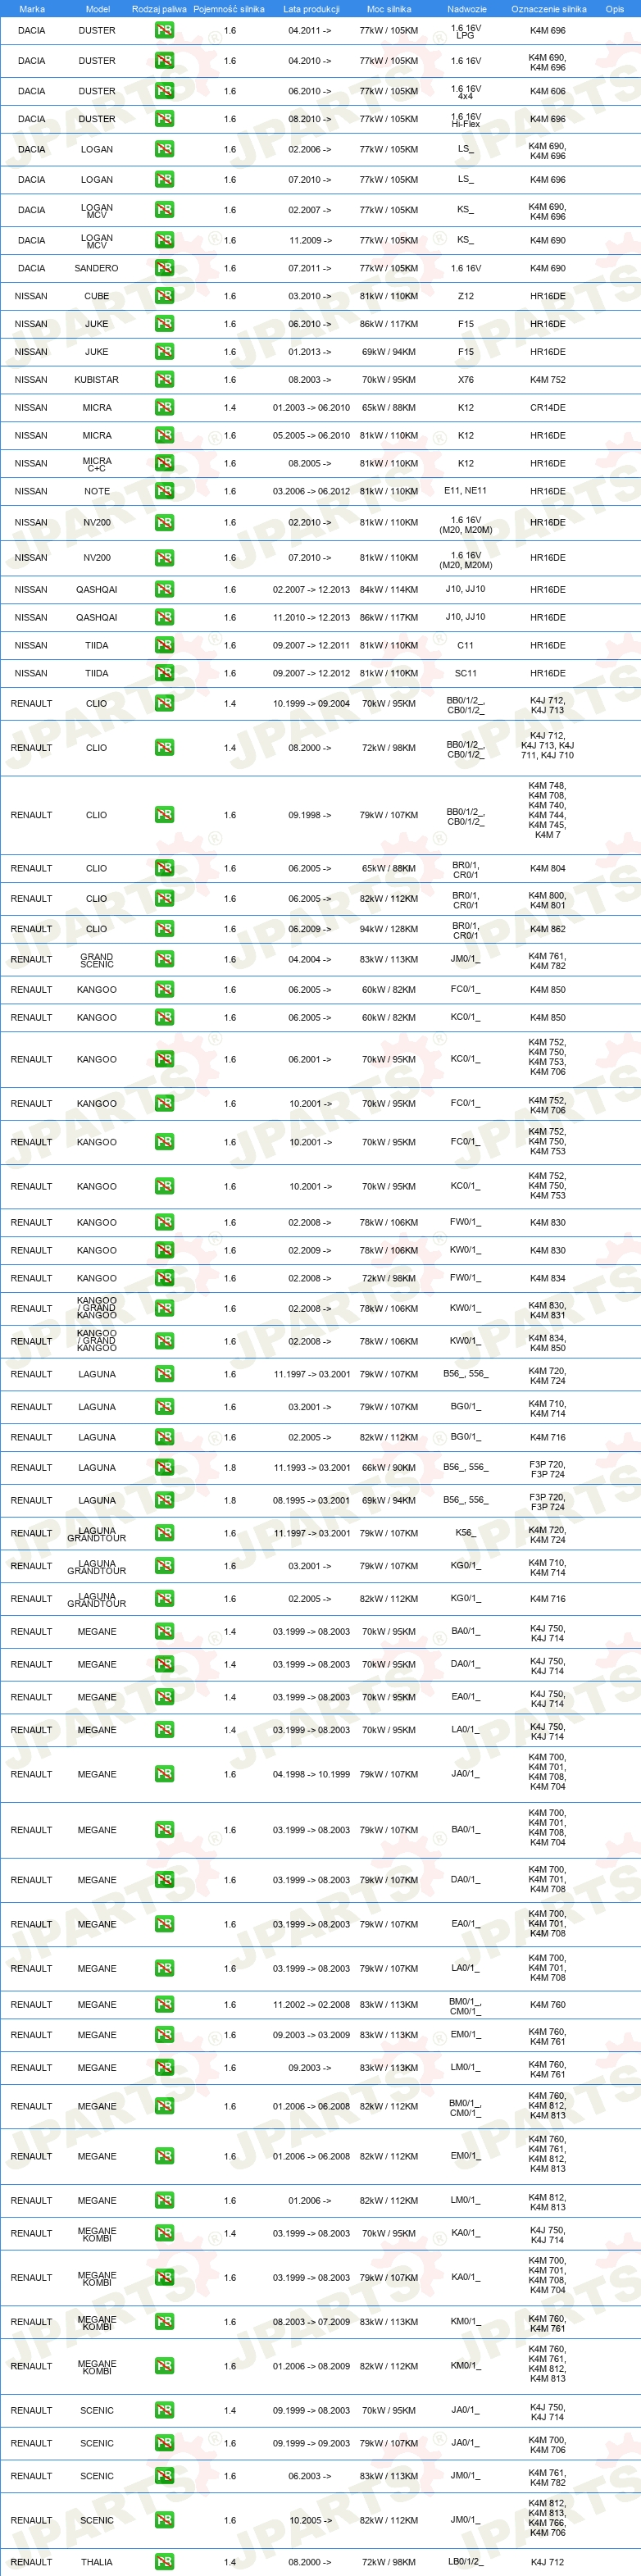
Task: Select the 02.2007 -> 12.2013 production years cell
Action: point(311,590)
